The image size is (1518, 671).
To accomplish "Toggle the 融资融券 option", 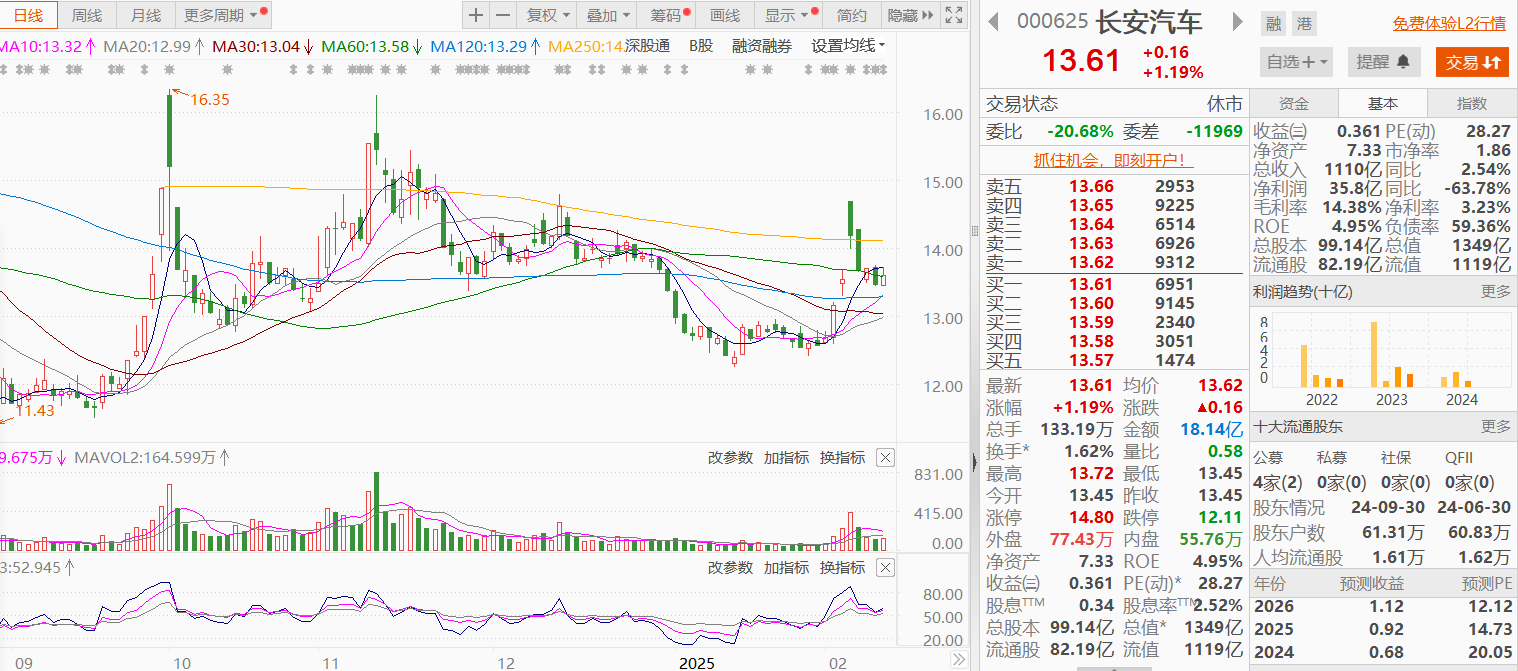I will (x=761, y=45).
